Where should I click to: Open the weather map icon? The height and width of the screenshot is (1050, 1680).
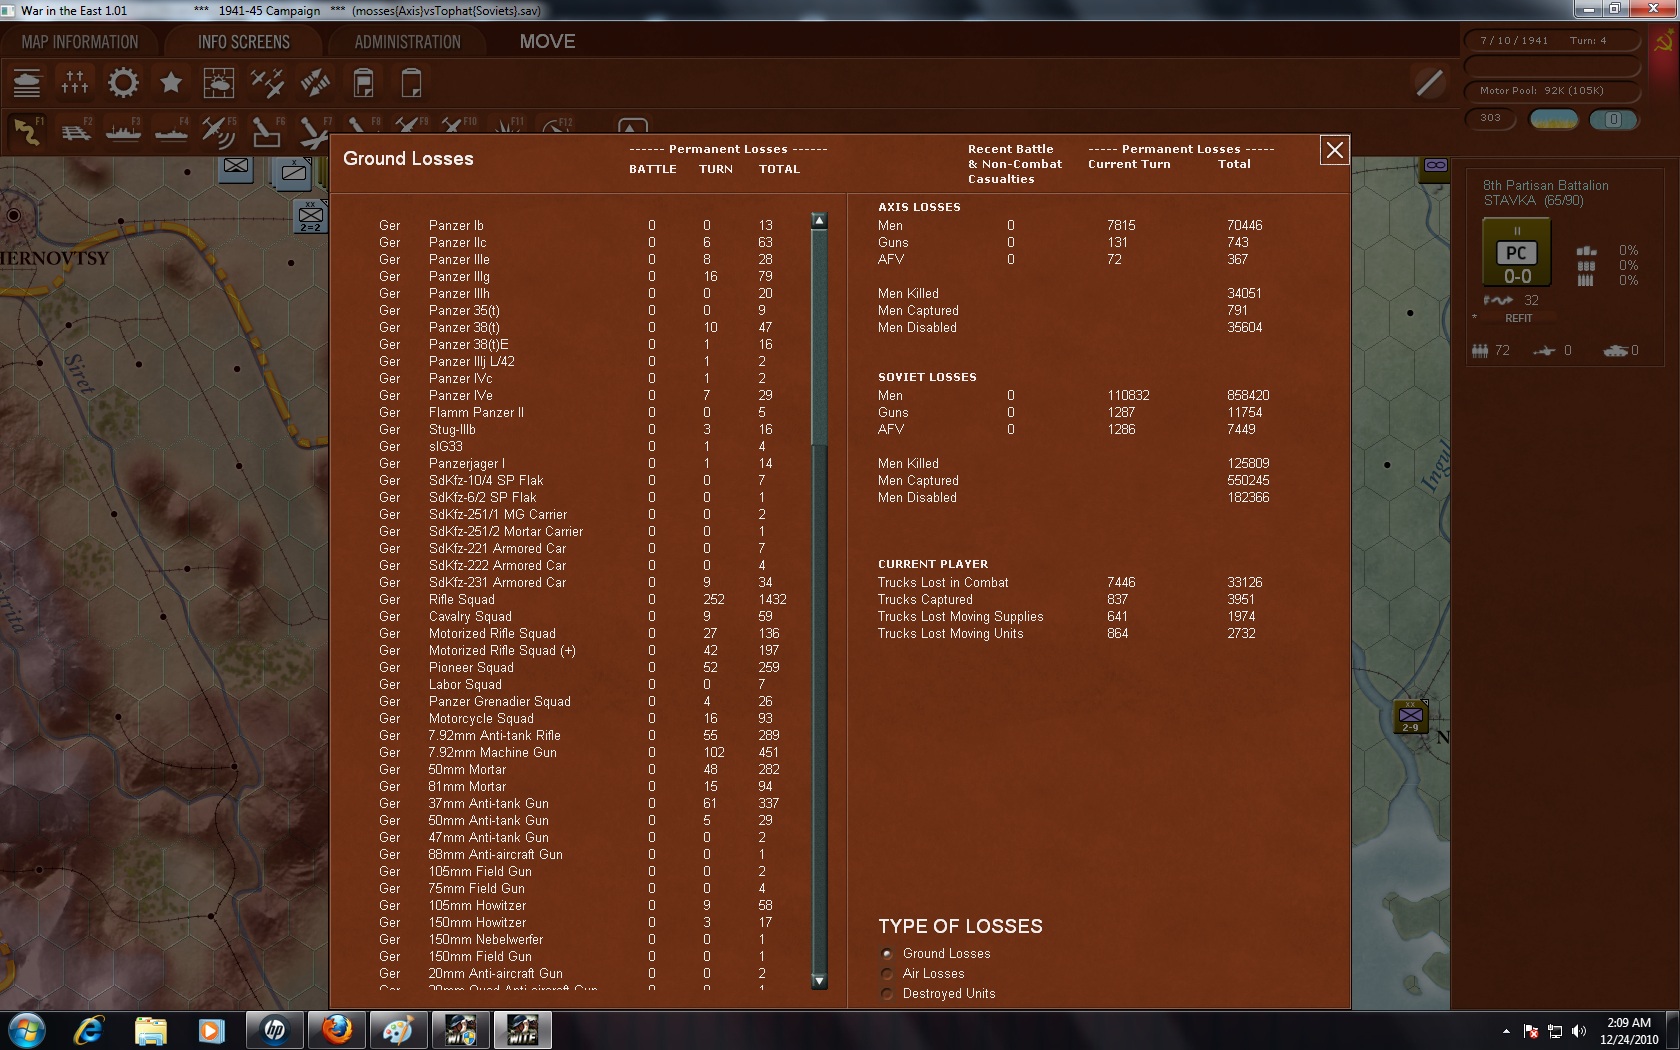(x=219, y=83)
